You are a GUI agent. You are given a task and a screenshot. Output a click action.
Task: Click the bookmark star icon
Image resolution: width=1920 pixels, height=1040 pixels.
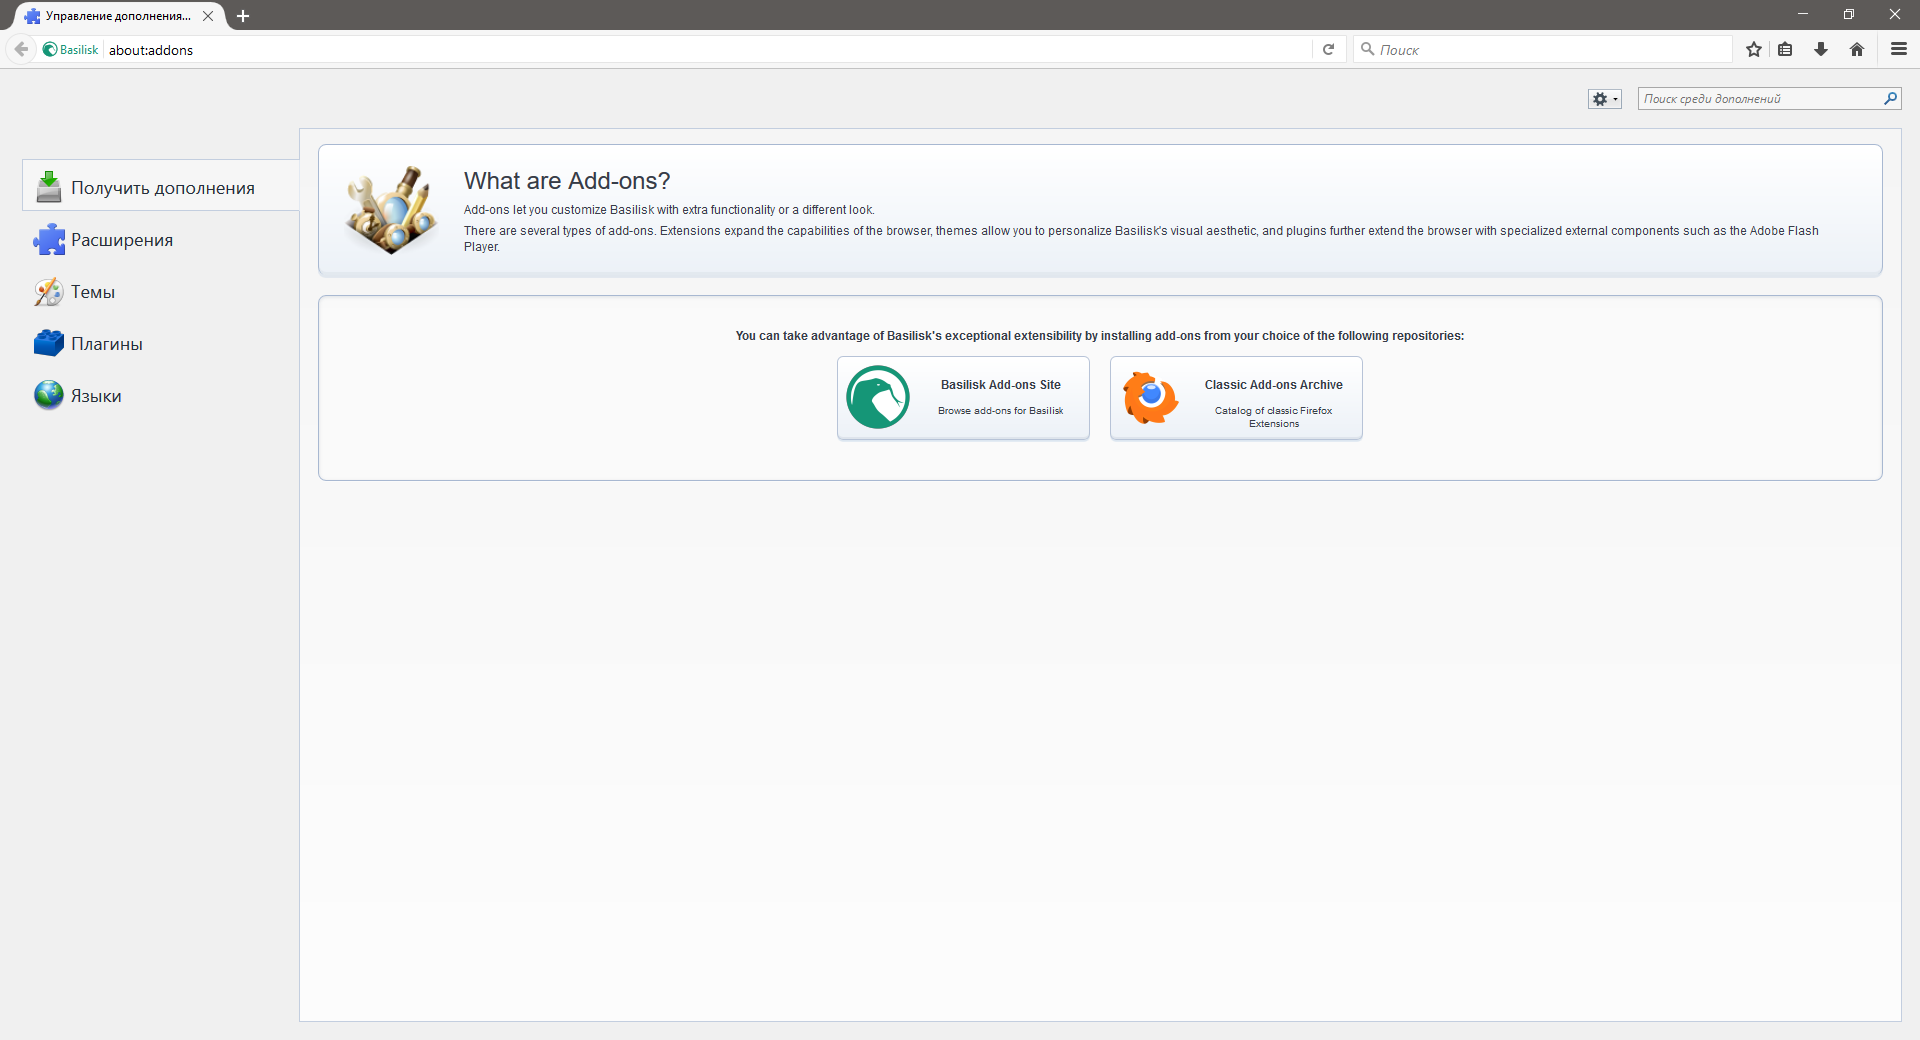(1753, 49)
